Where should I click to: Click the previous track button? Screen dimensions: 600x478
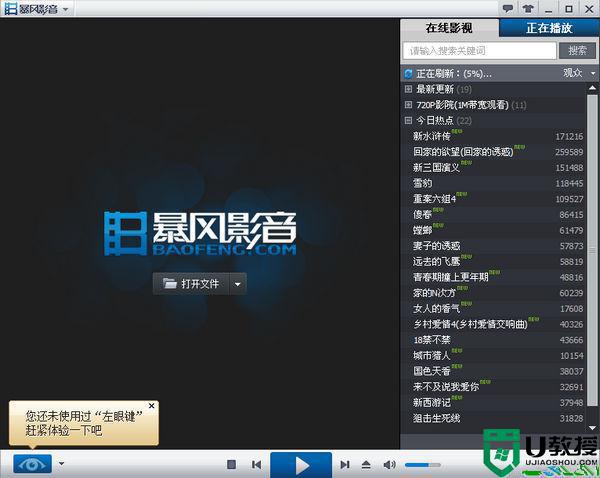click(x=256, y=465)
